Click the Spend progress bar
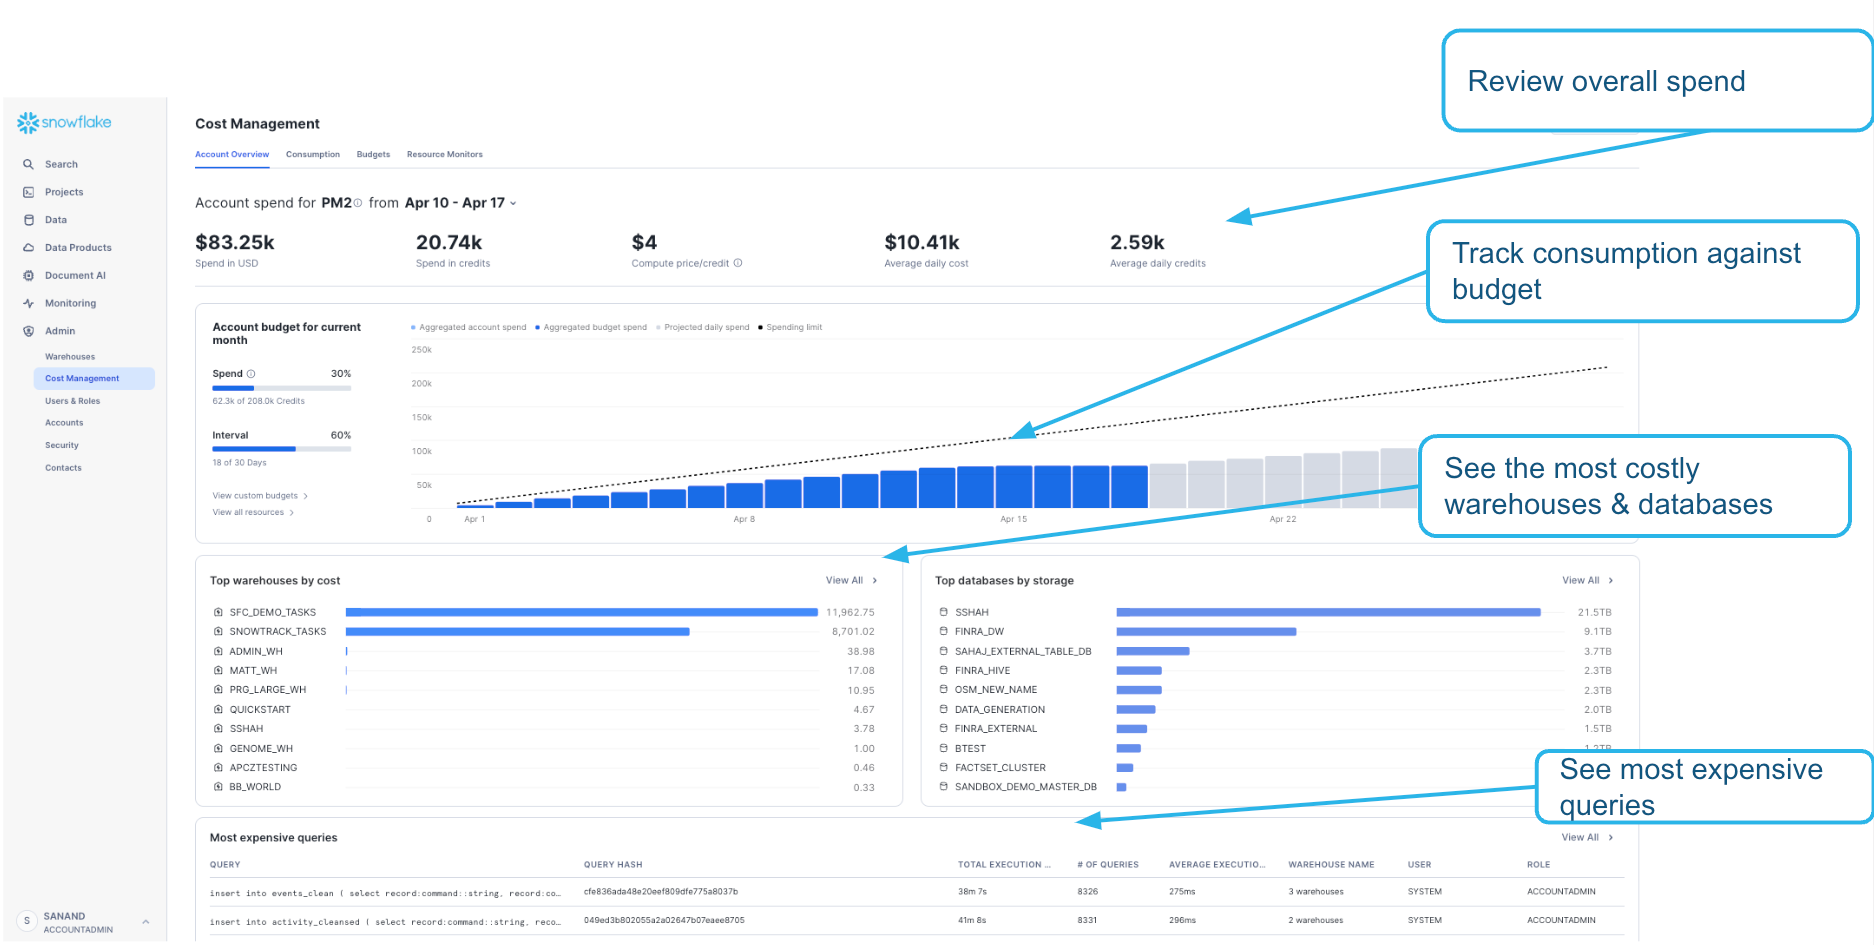This screenshot has width=1874, height=945. [x=281, y=388]
